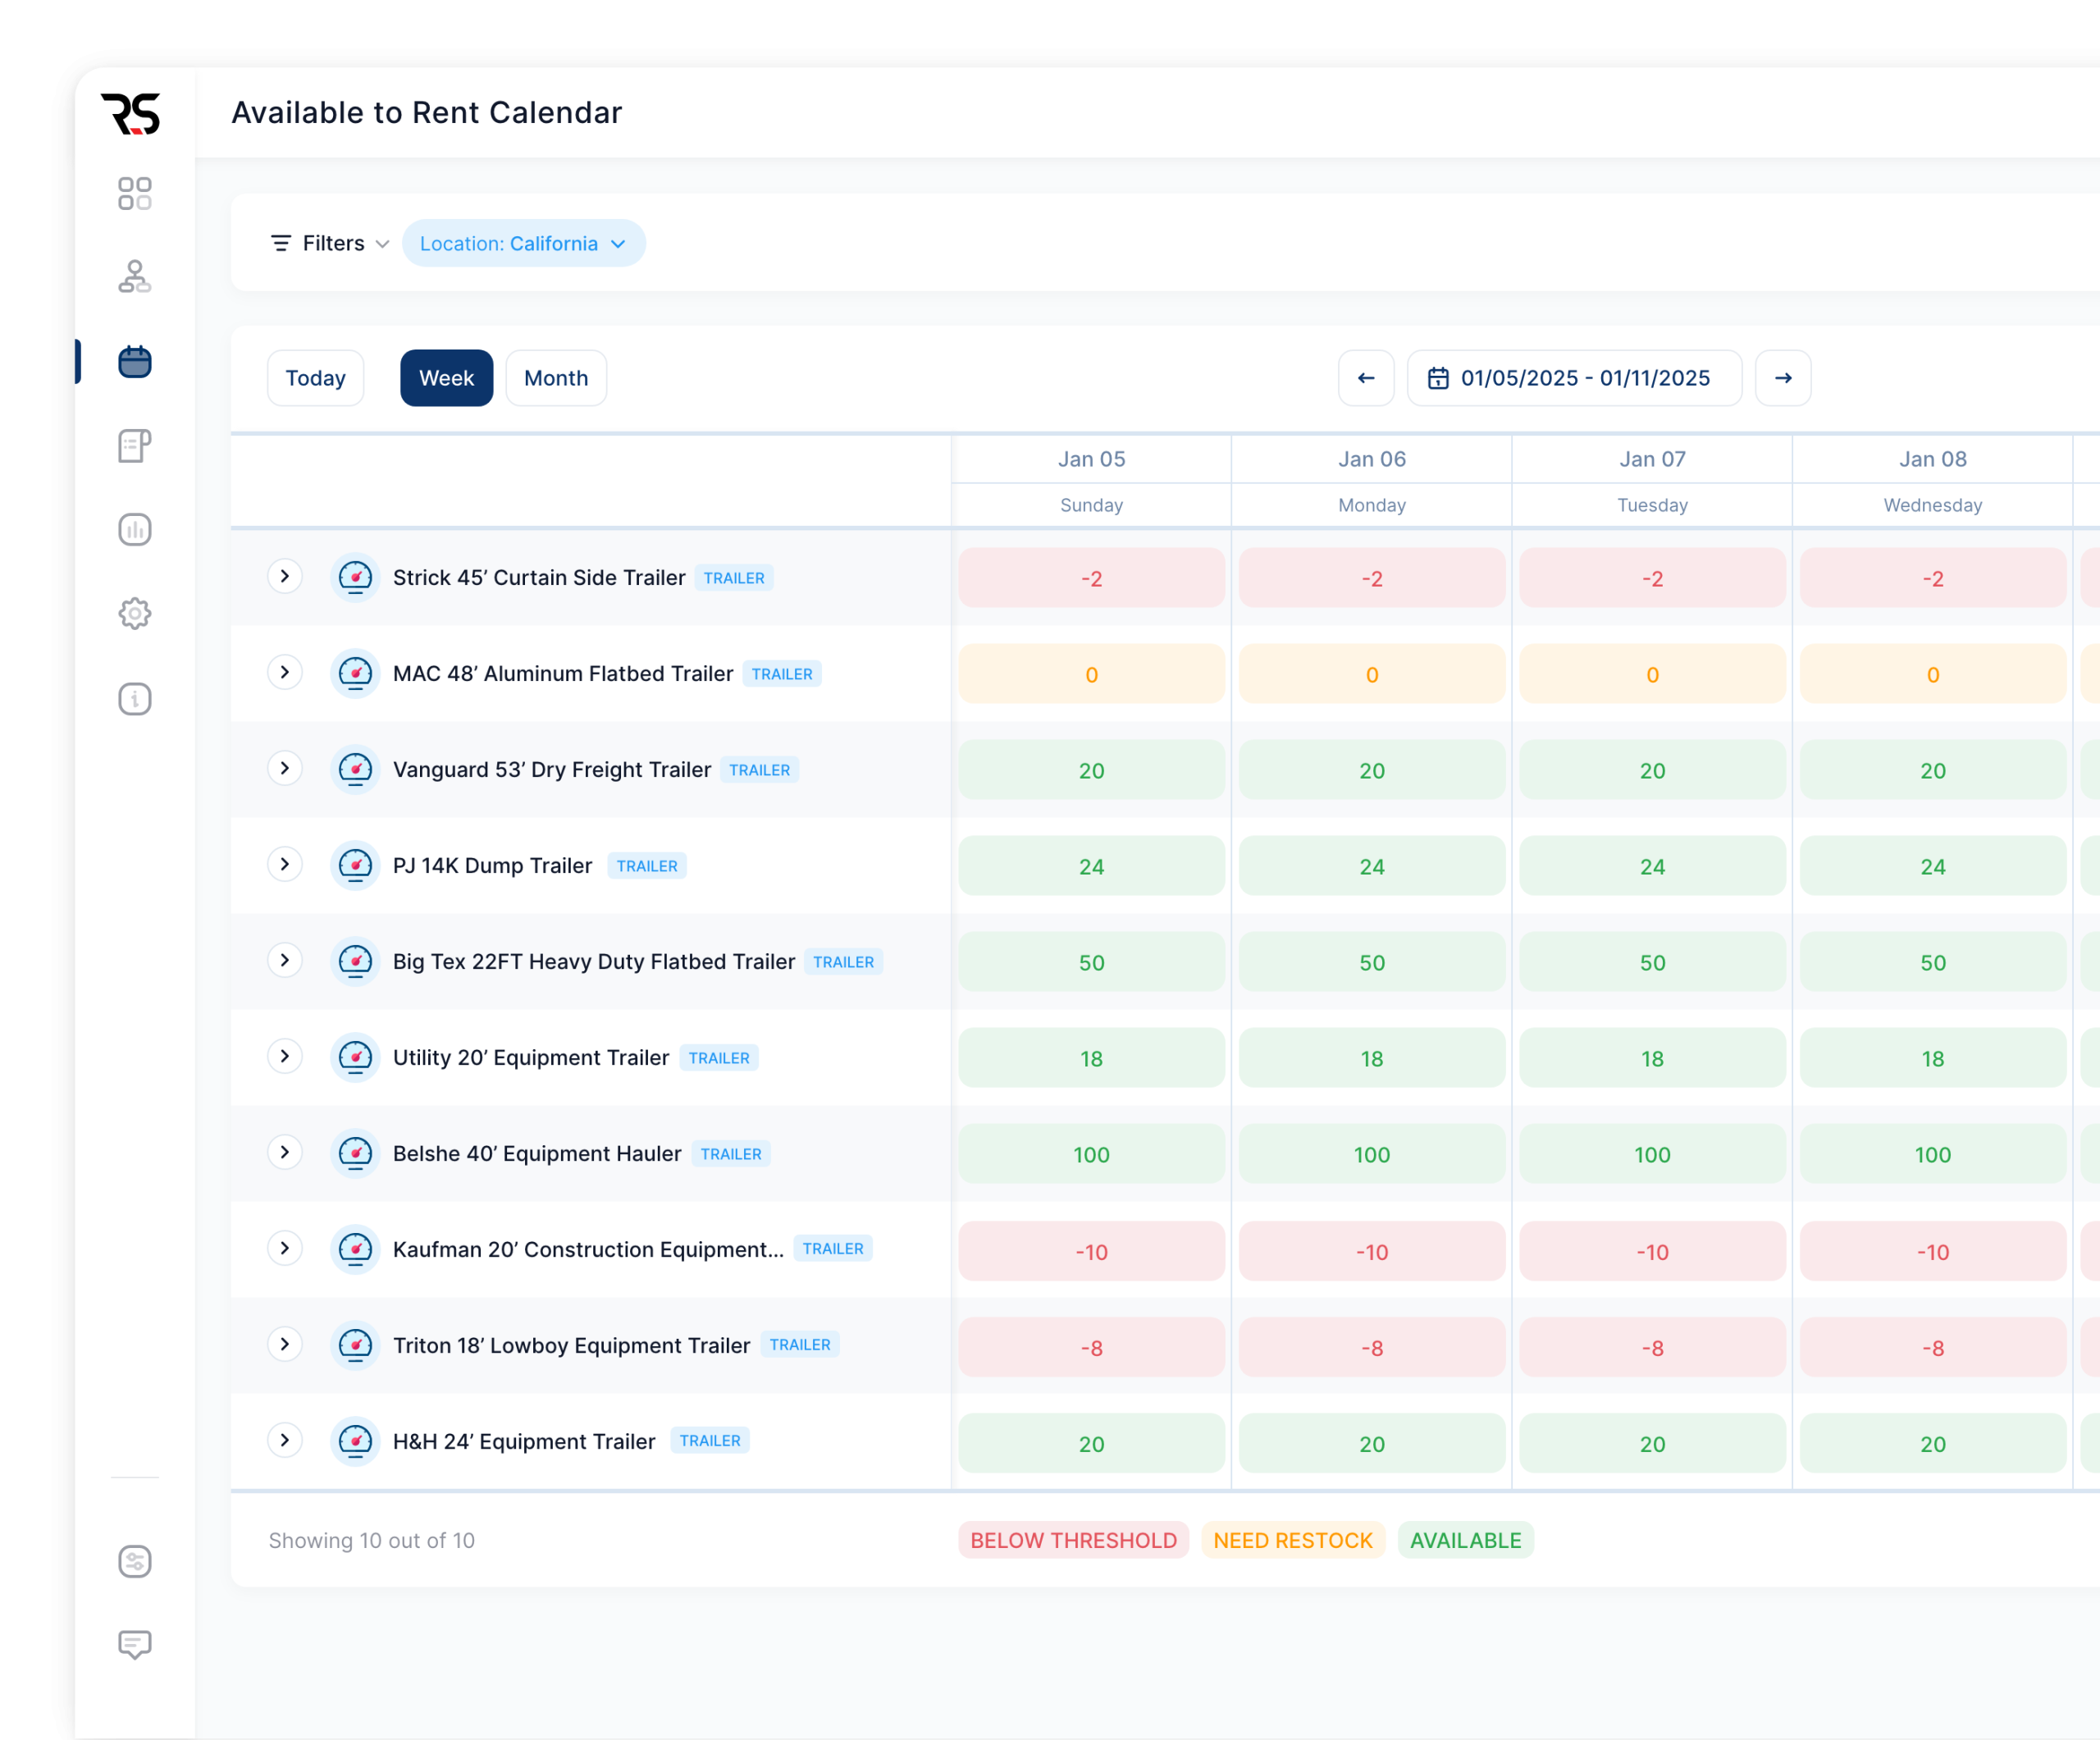
Task: Open the reports bar-chart sidebar icon
Action: coord(134,529)
